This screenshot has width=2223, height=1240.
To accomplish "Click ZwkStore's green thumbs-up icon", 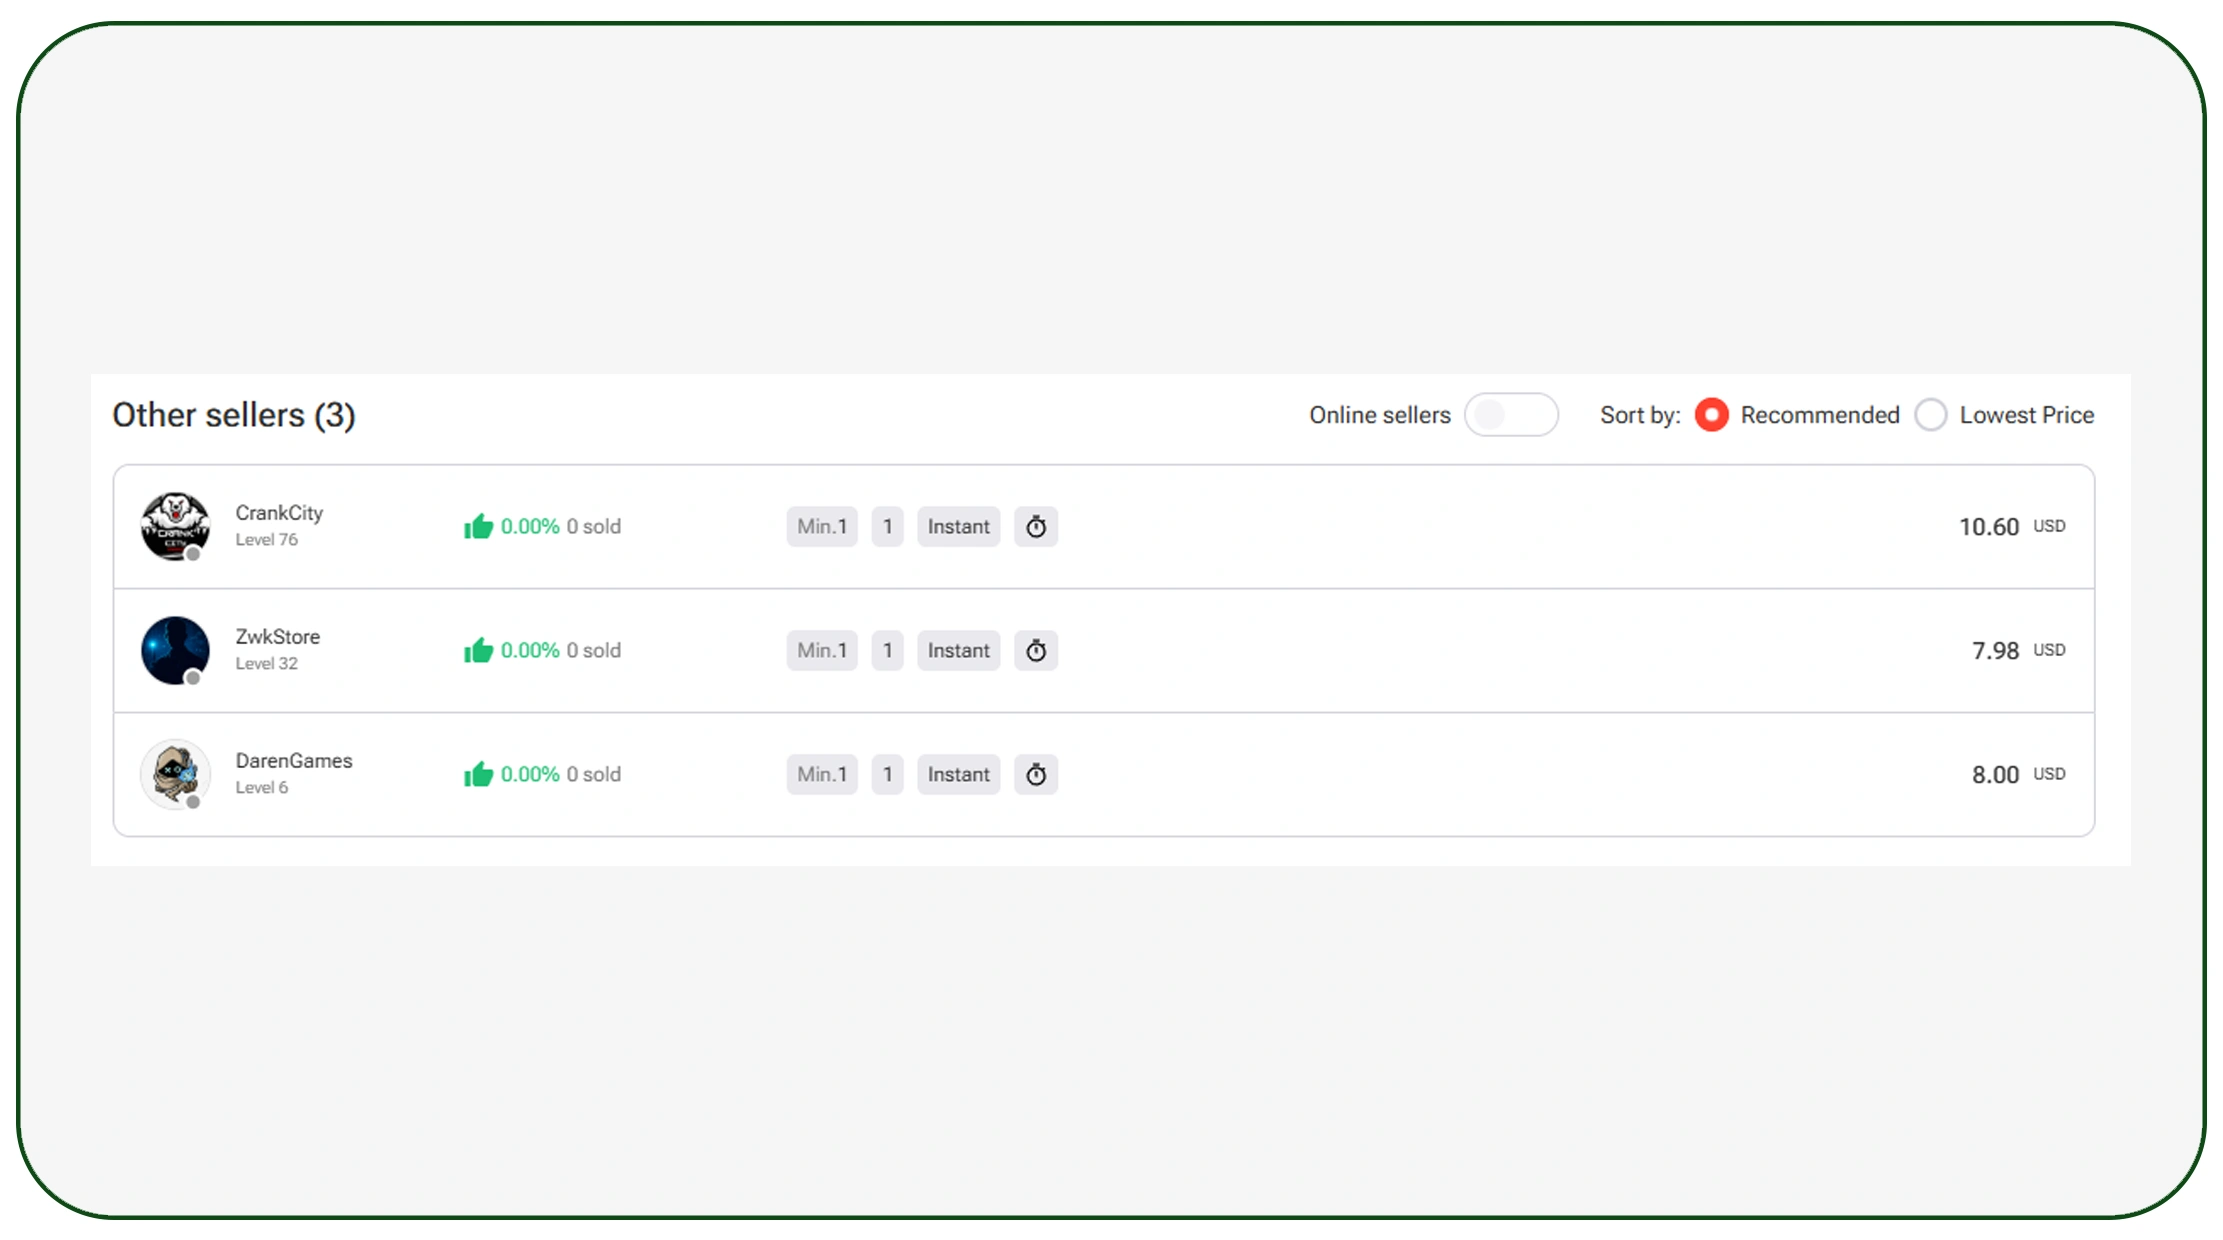I will (478, 650).
